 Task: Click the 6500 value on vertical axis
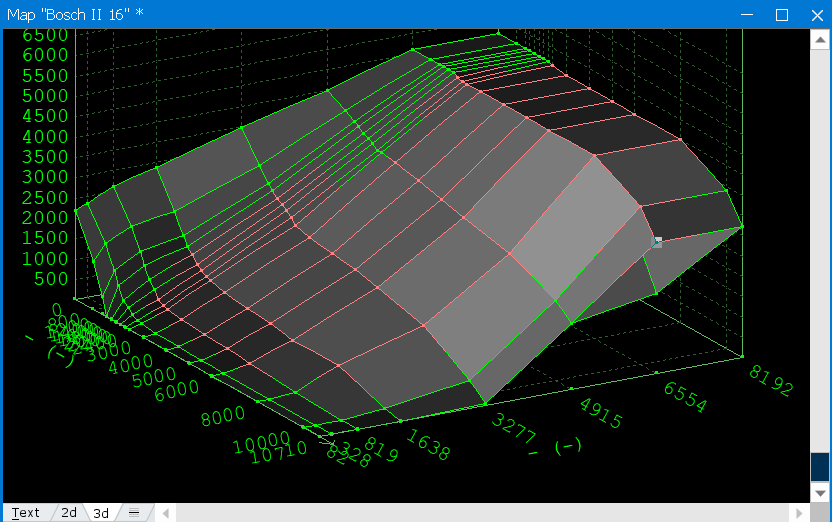coord(38,35)
